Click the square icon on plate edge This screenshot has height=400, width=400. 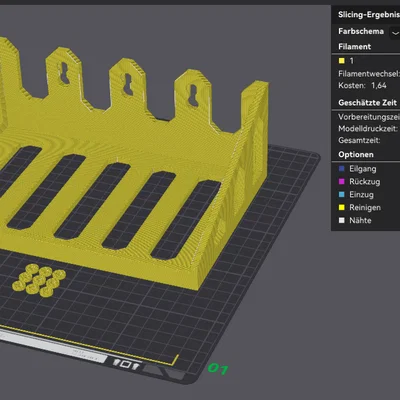(x=126, y=364)
